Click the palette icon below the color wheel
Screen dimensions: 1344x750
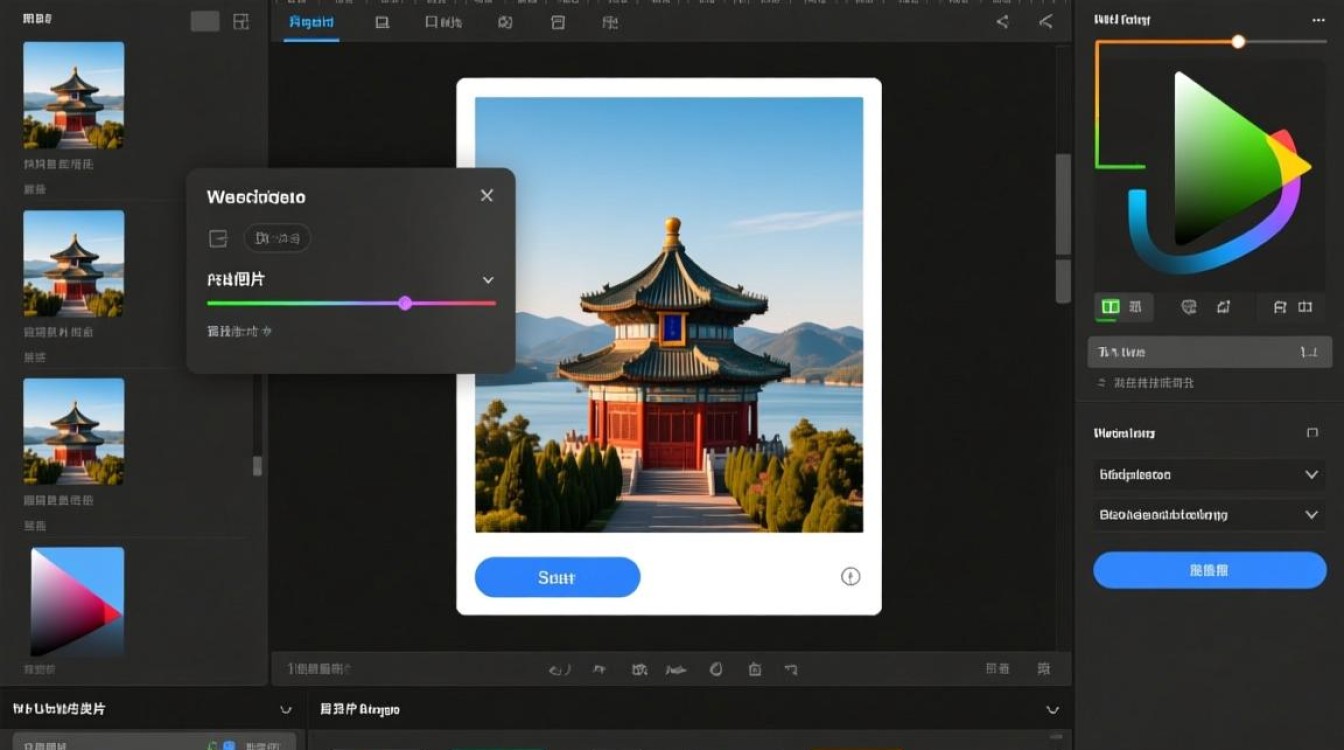(x=1189, y=307)
